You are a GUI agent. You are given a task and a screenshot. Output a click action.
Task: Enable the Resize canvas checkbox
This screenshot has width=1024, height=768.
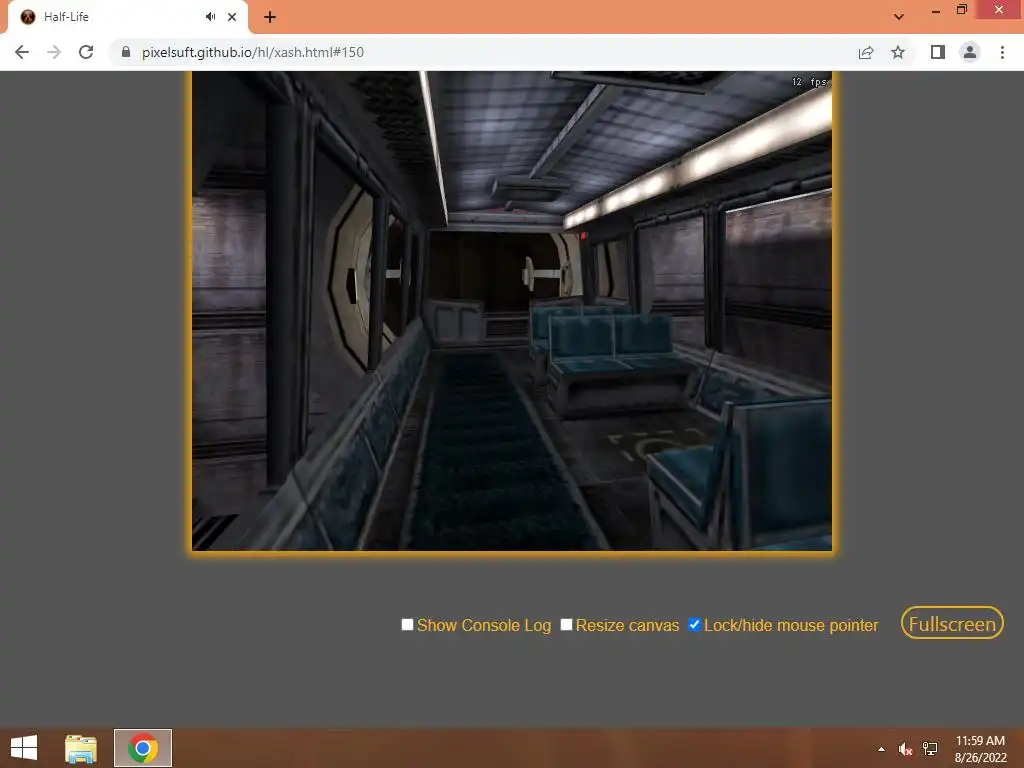(x=566, y=624)
